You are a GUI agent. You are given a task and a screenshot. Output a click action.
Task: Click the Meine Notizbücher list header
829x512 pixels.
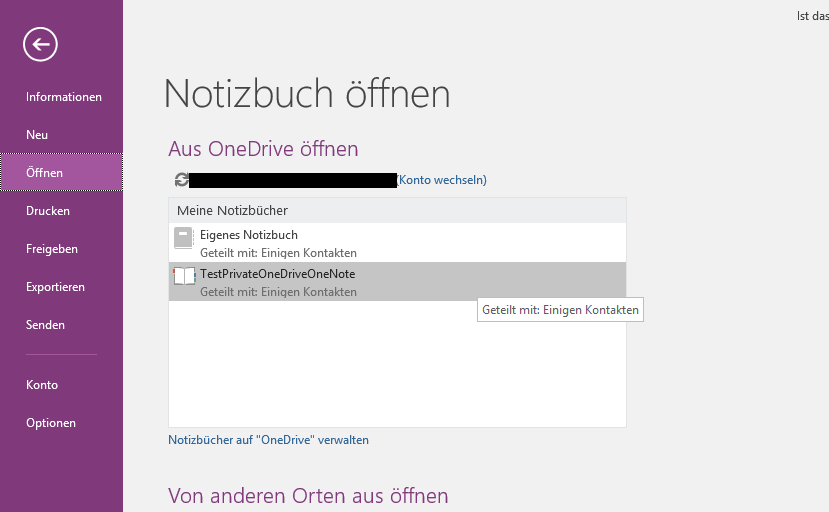click(398, 211)
